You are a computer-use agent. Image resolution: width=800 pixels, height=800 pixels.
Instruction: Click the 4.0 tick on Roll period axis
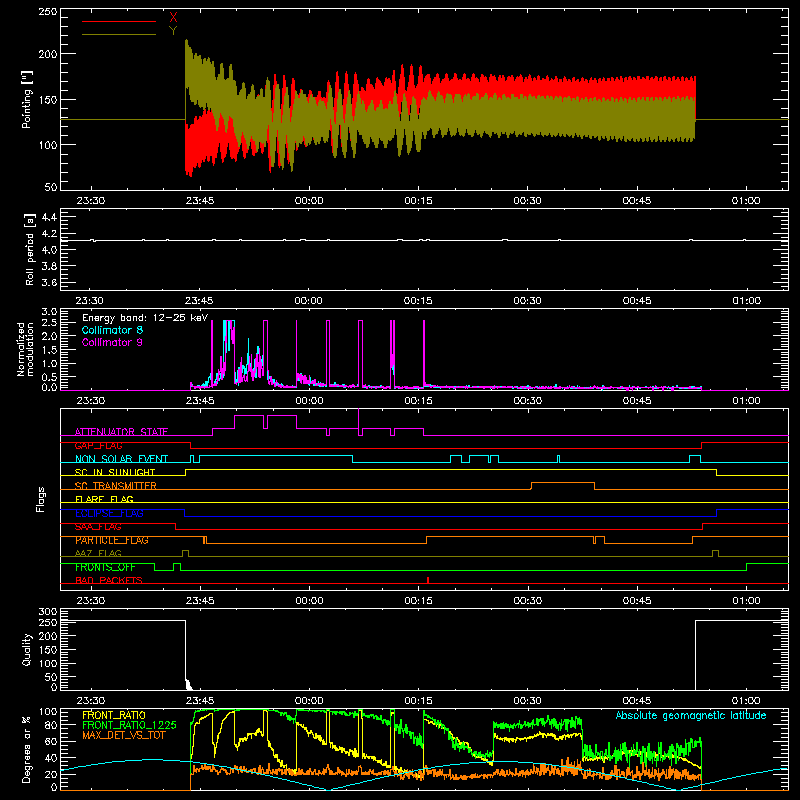pyautogui.click(x=49, y=250)
